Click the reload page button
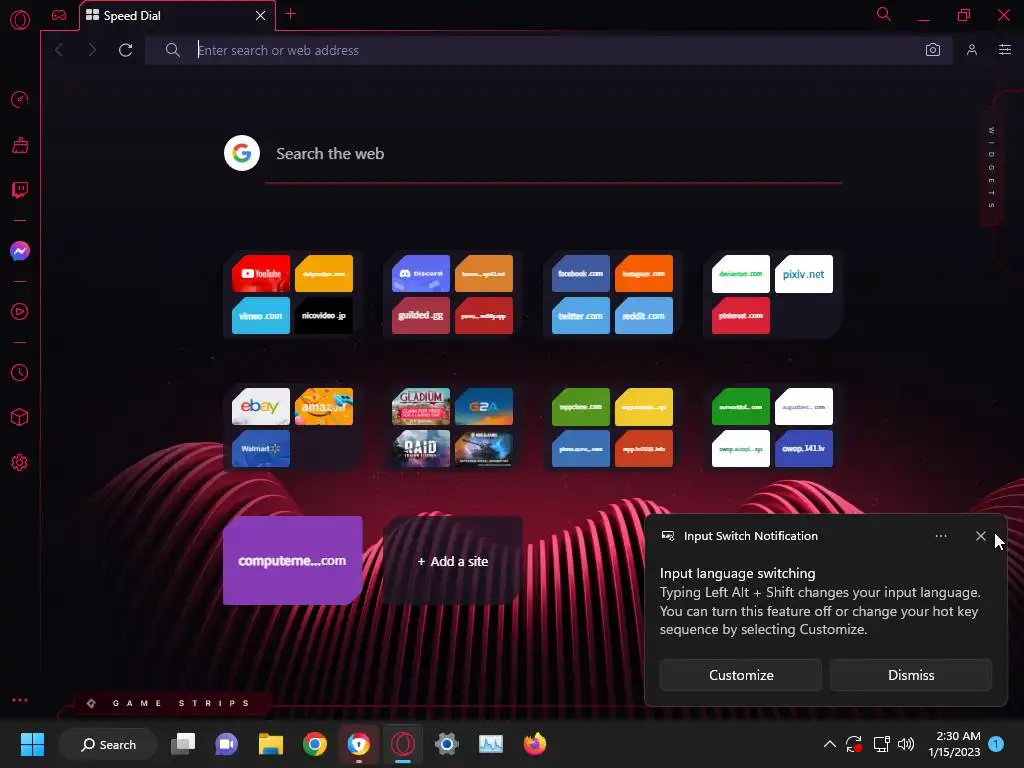 tap(125, 50)
